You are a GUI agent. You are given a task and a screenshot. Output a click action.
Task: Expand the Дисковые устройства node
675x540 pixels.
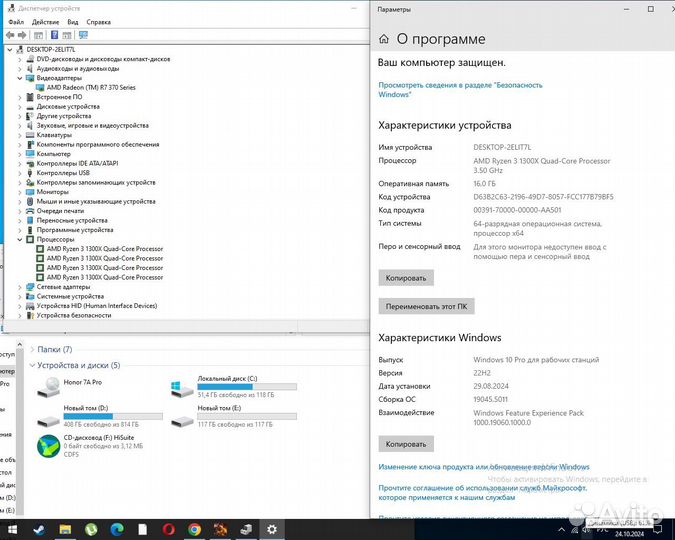(x=20, y=106)
